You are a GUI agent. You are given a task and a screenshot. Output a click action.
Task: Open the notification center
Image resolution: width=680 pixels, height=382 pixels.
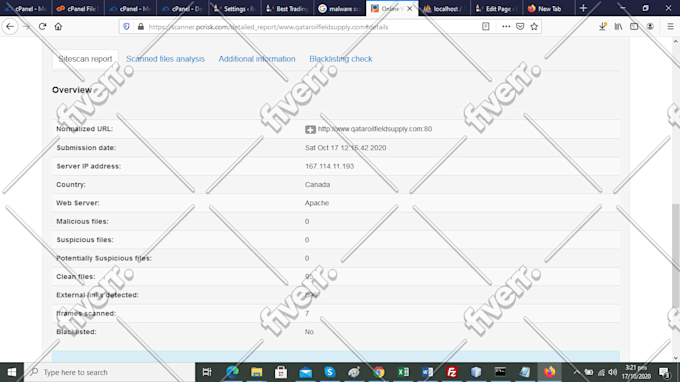pos(664,372)
